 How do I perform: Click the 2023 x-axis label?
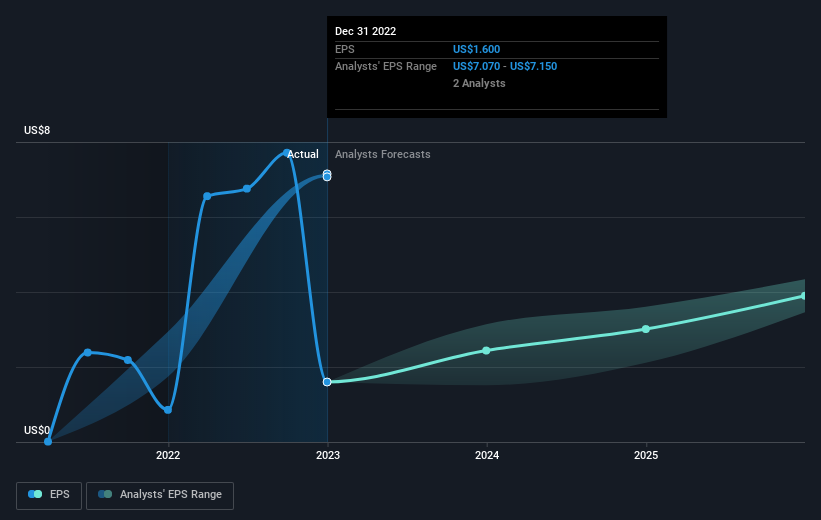click(x=328, y=455)
